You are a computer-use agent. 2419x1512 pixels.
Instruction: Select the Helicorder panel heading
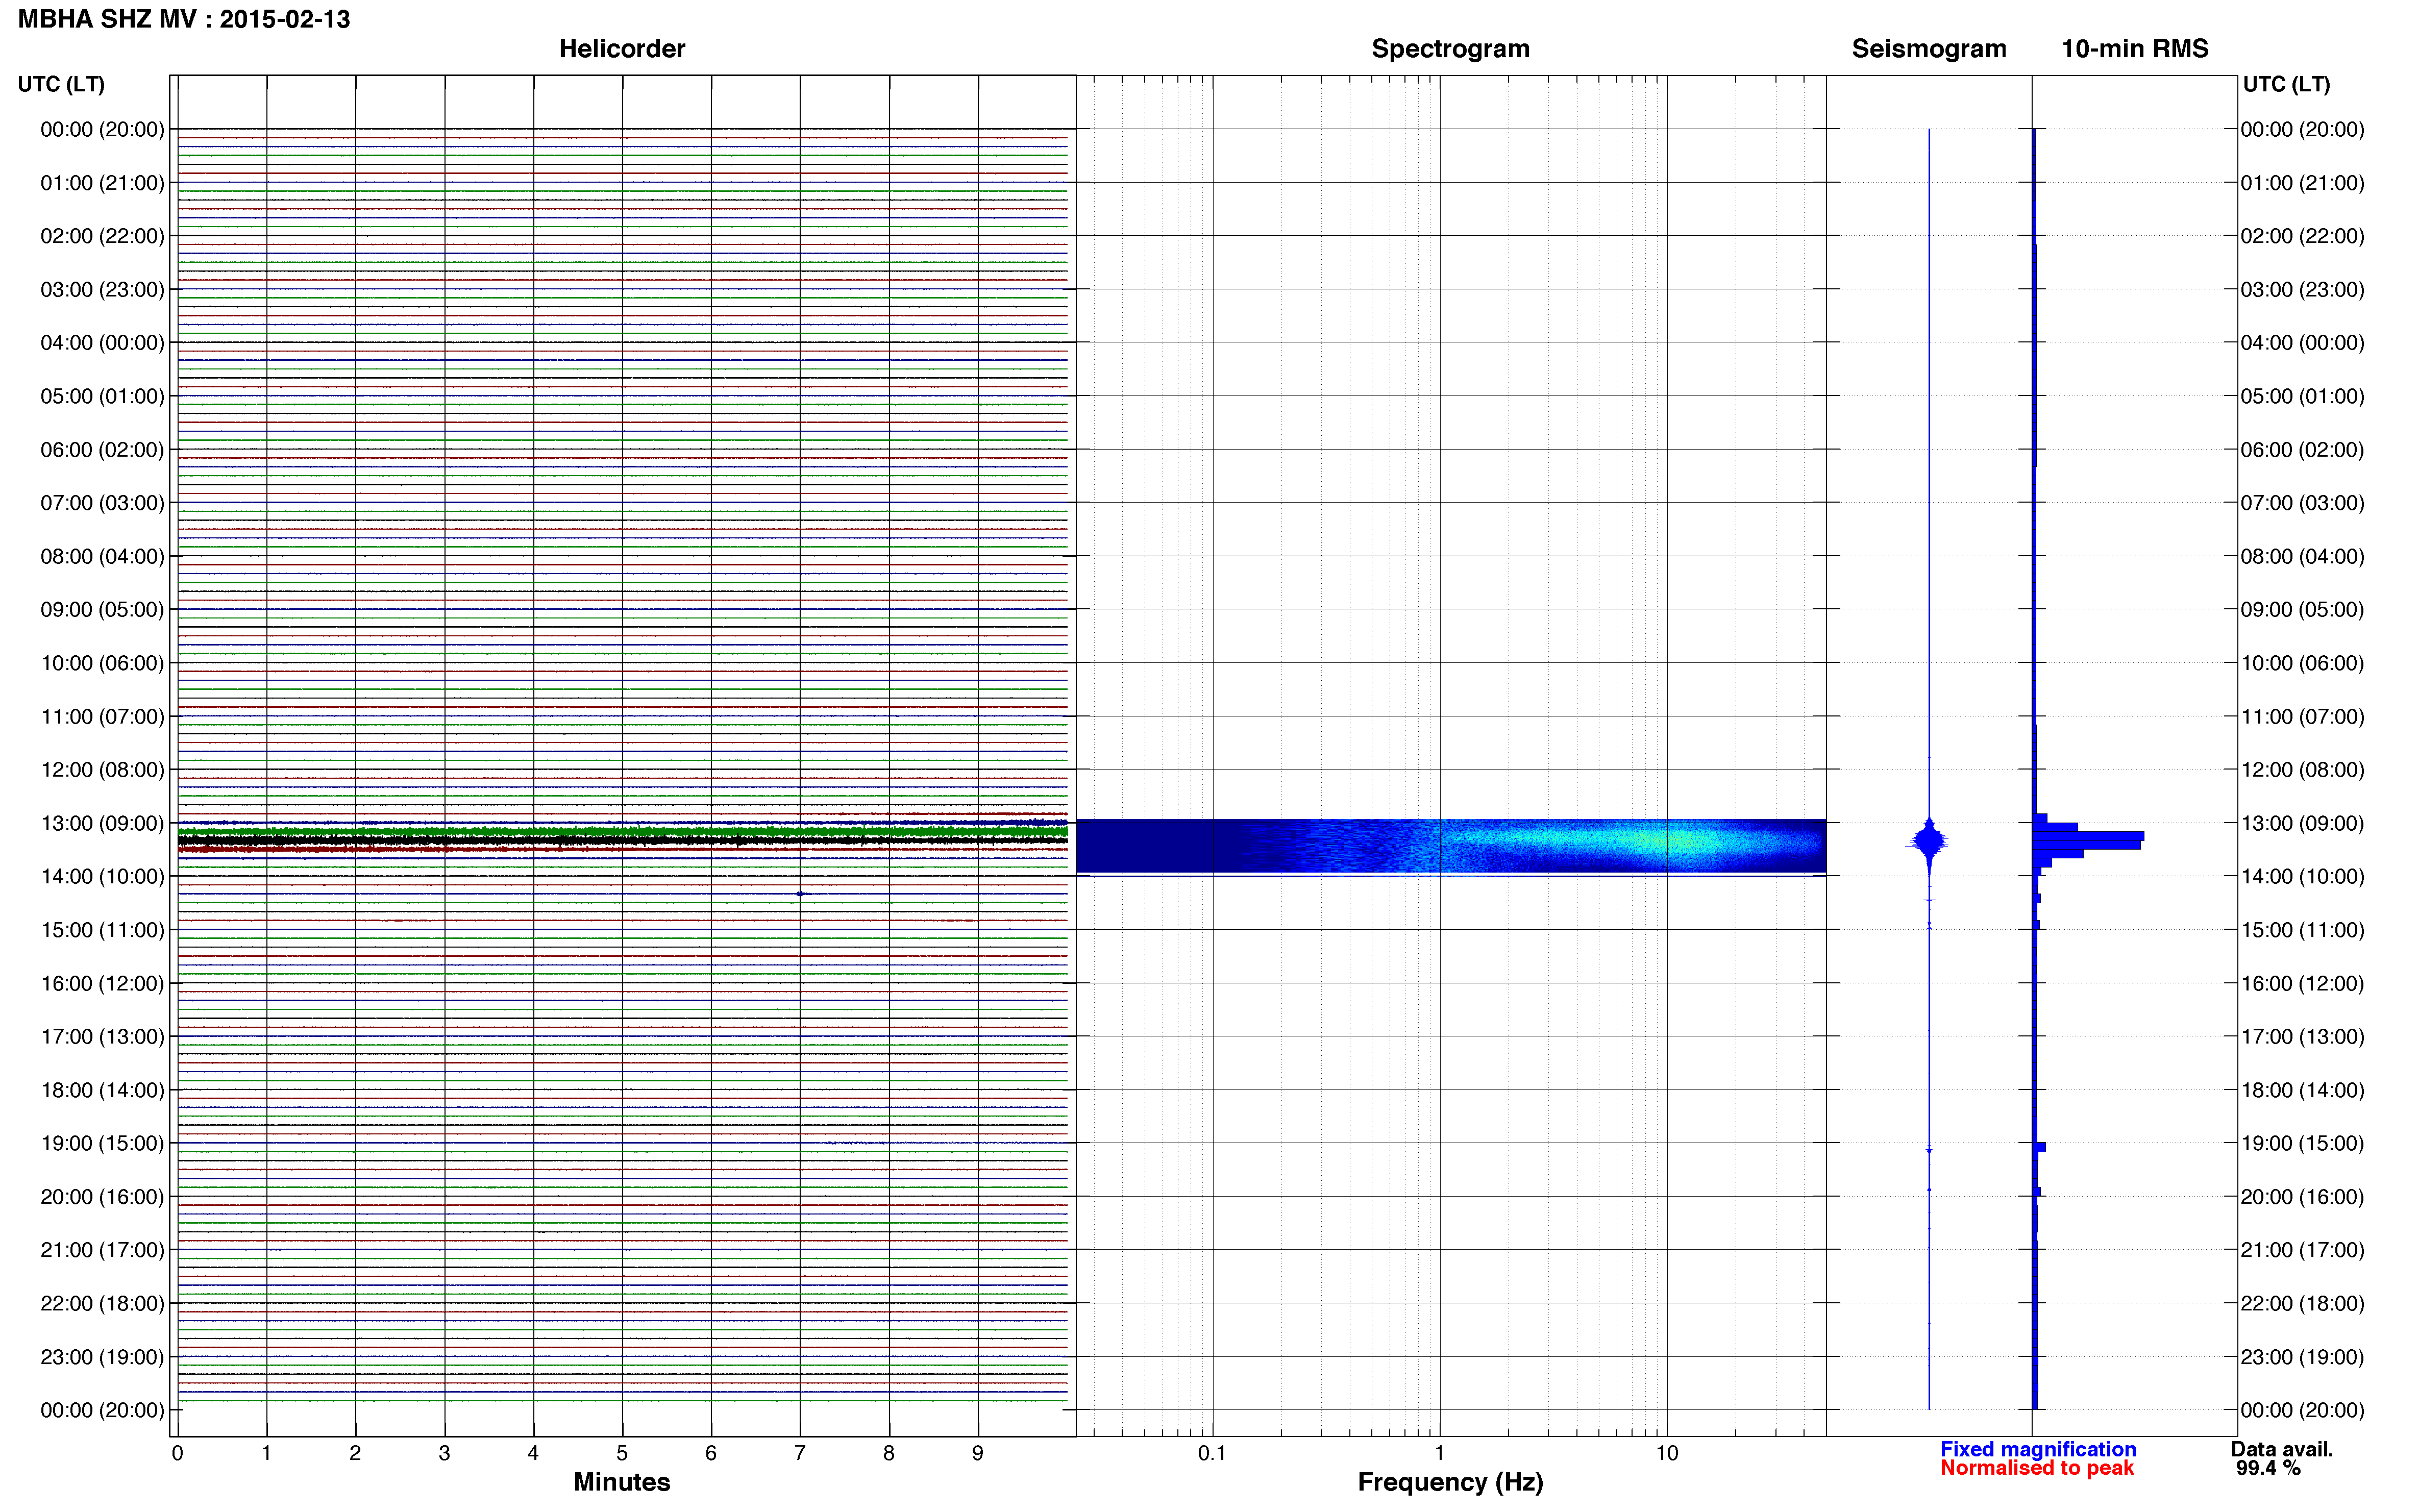coord(622,48)
